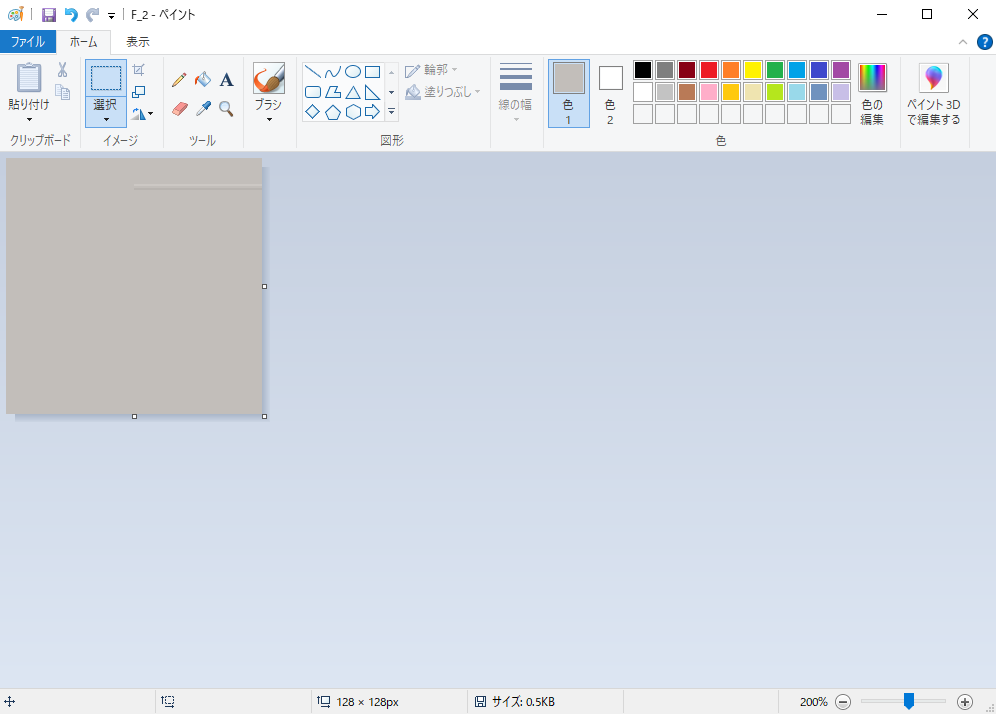Click the Crop icon
996x714 pixels.
pos(138,69)
